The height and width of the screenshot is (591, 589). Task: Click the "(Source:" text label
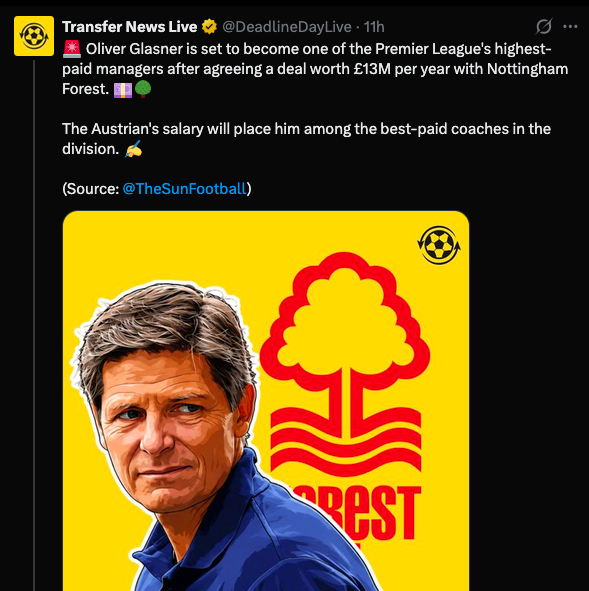click(x=91, y=188)
